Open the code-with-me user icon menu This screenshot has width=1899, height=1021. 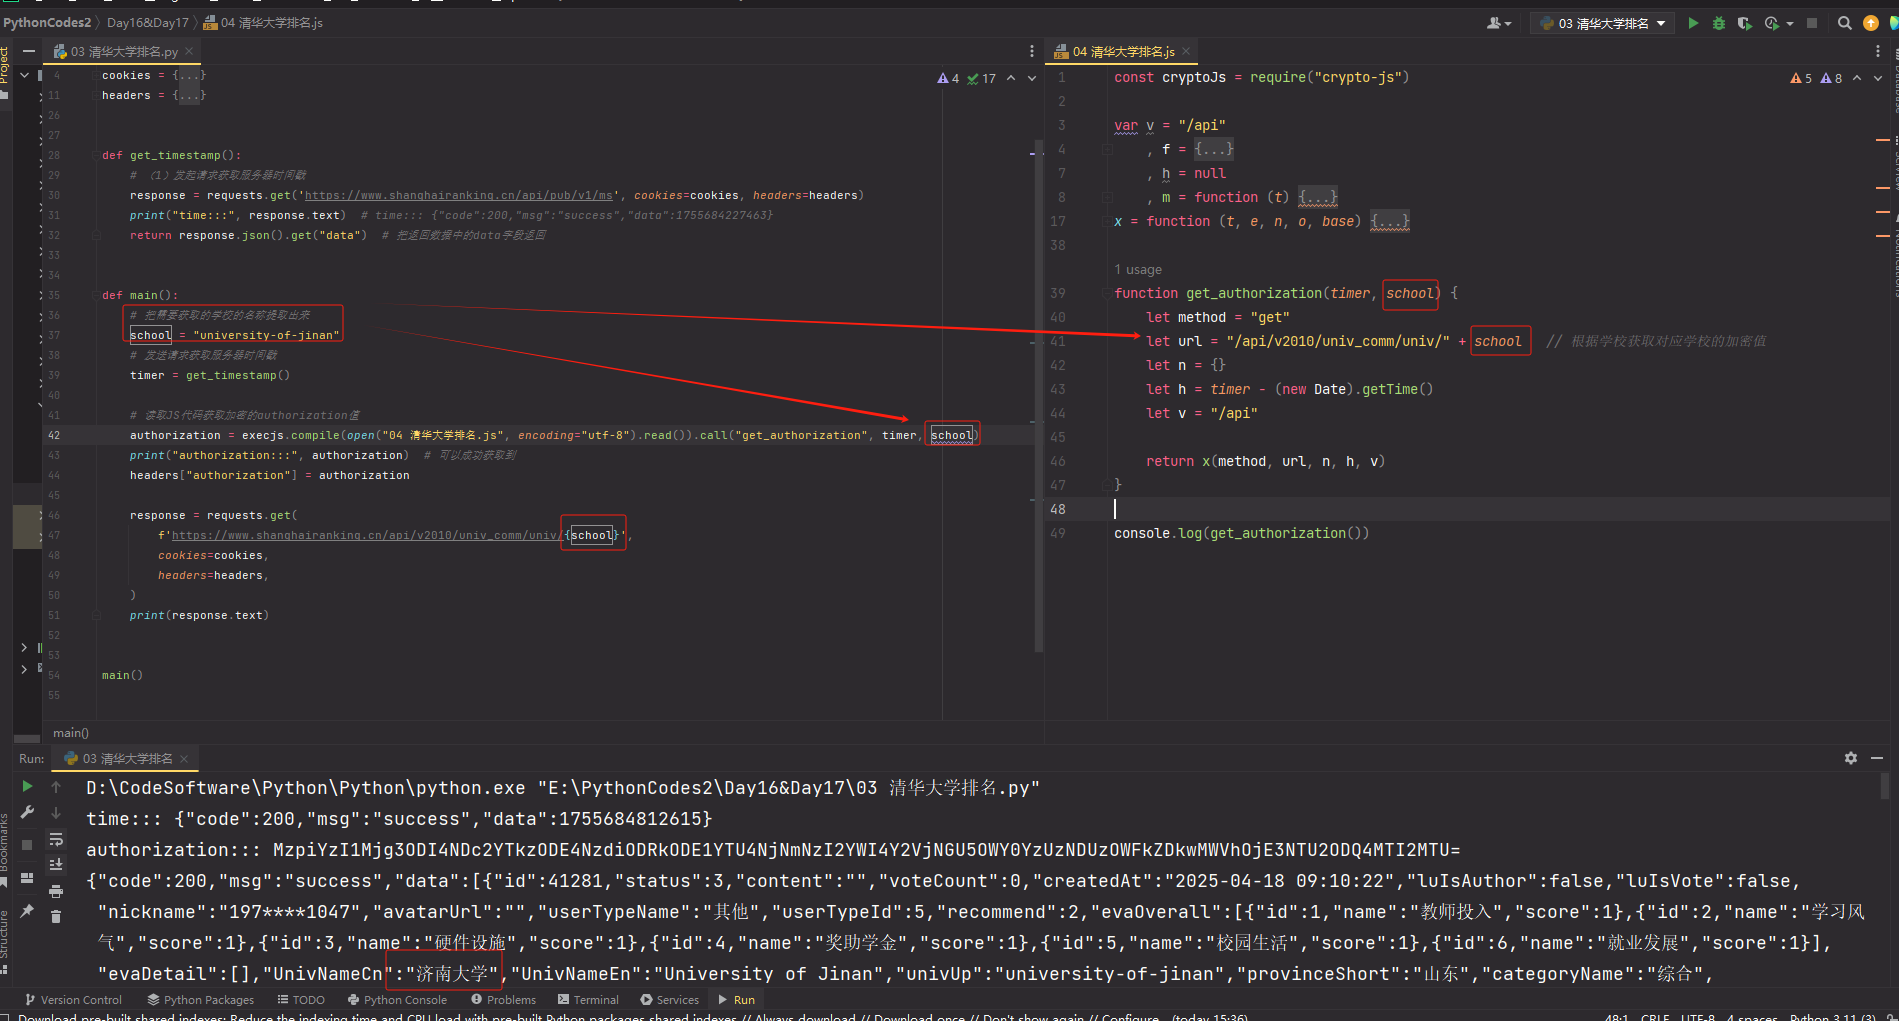tap(1498, 23)
